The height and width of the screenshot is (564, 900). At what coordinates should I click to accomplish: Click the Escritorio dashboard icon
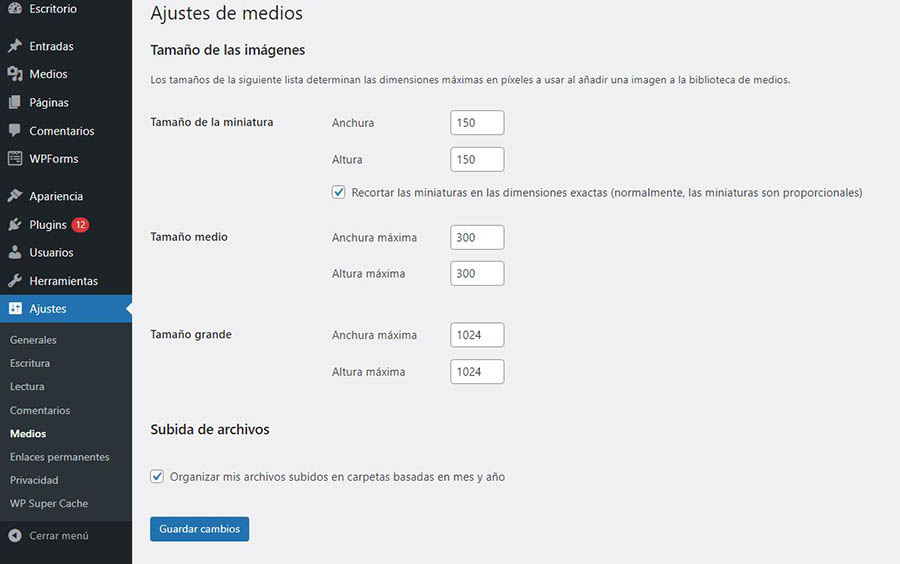(15, 9)
